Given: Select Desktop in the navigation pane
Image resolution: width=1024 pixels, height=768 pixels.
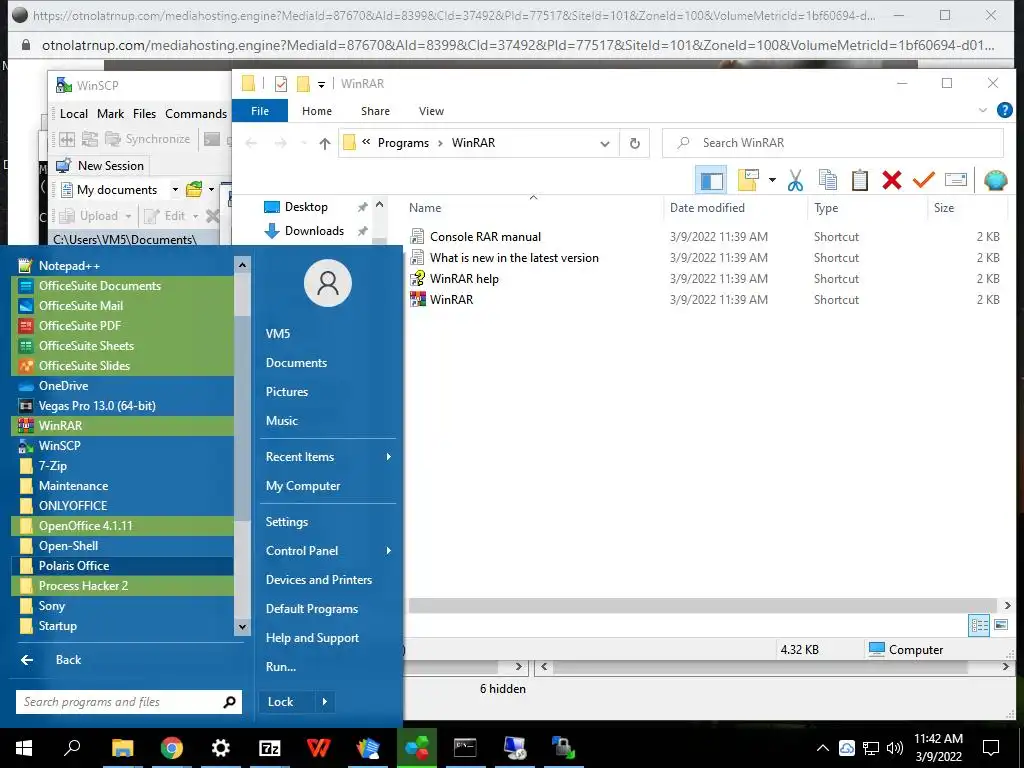Looking at the screenshot, I should (x=305, y=207).
